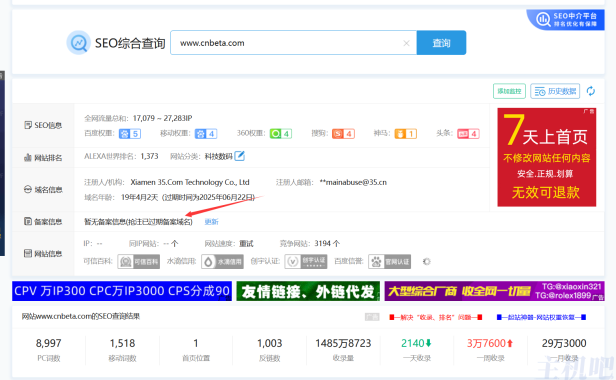Click the Baidu 官网认证 badge
Image resolution: width=616 pixels, height=380 pixels.
[x=390, y=262]
